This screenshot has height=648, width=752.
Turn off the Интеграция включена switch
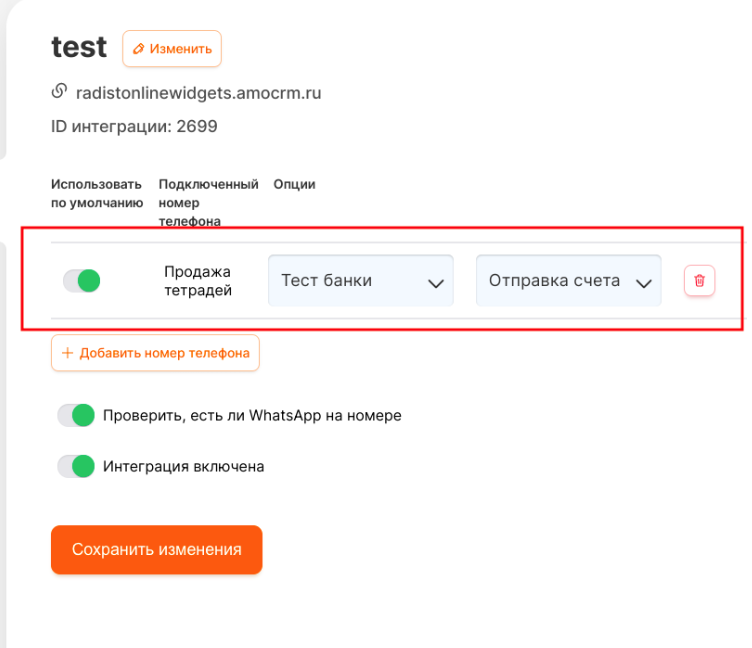click(x=76, y=466)
